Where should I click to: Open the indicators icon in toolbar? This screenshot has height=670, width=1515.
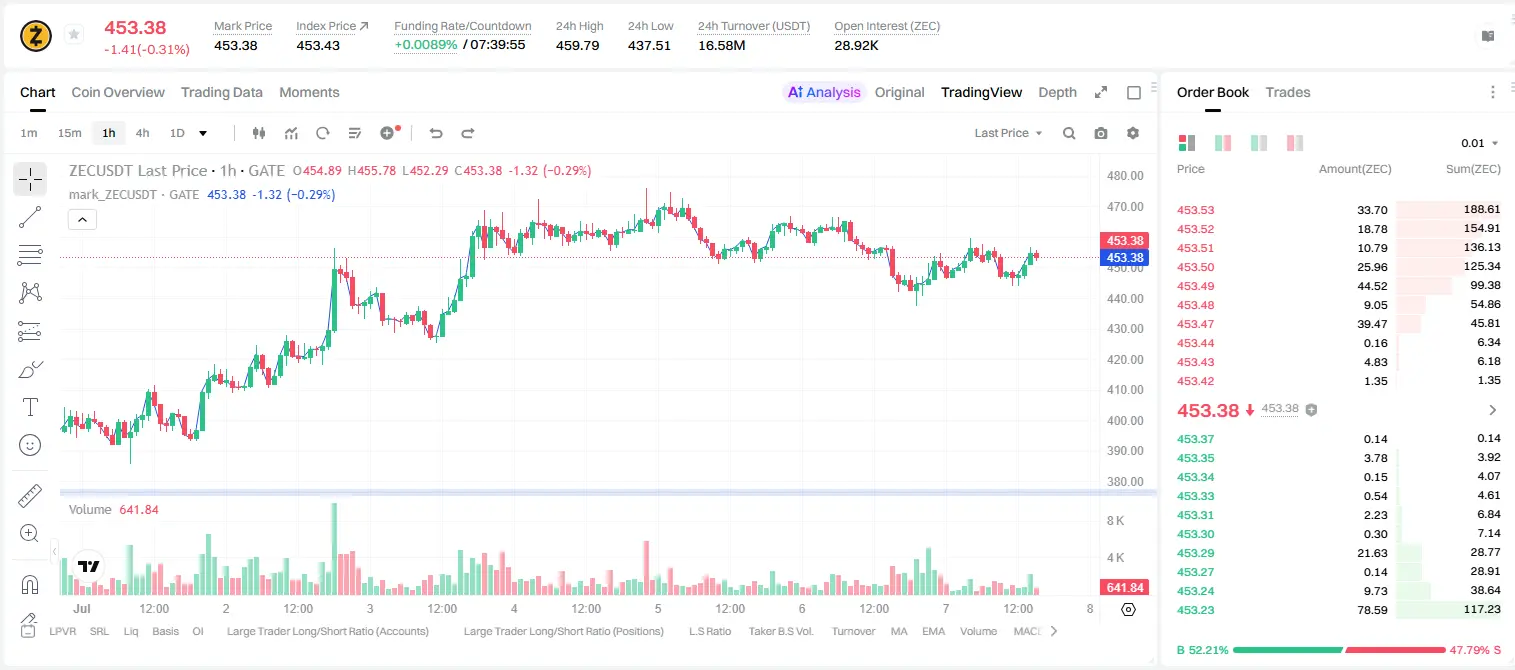click(x=291, y=133)
